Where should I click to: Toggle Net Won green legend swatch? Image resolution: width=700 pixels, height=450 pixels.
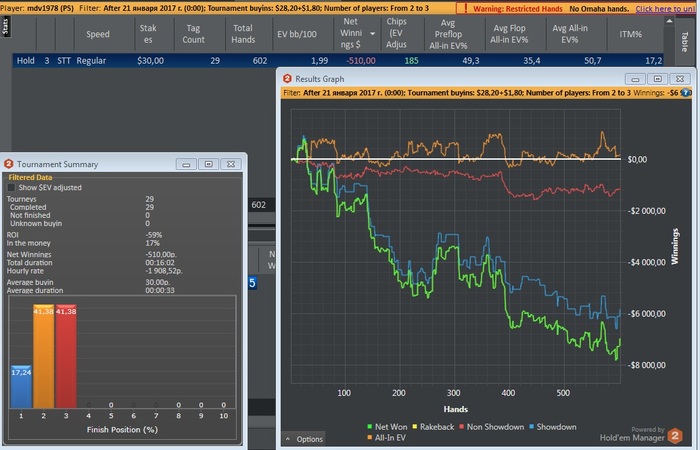click(x=370, y=427)
